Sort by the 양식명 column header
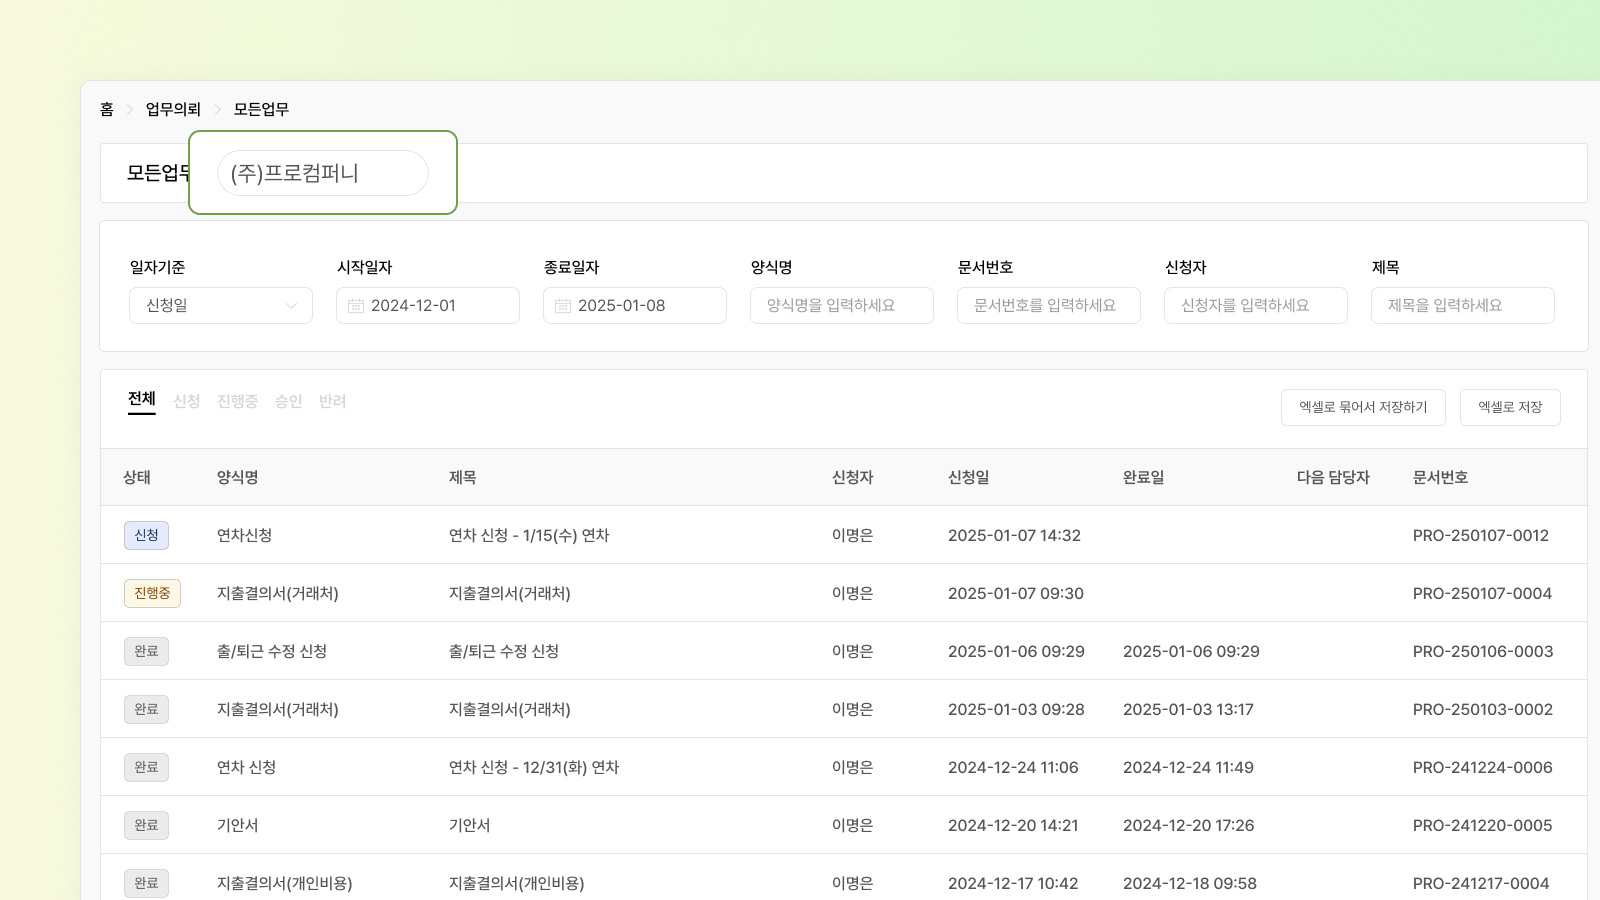 click(x=238, y=477)
